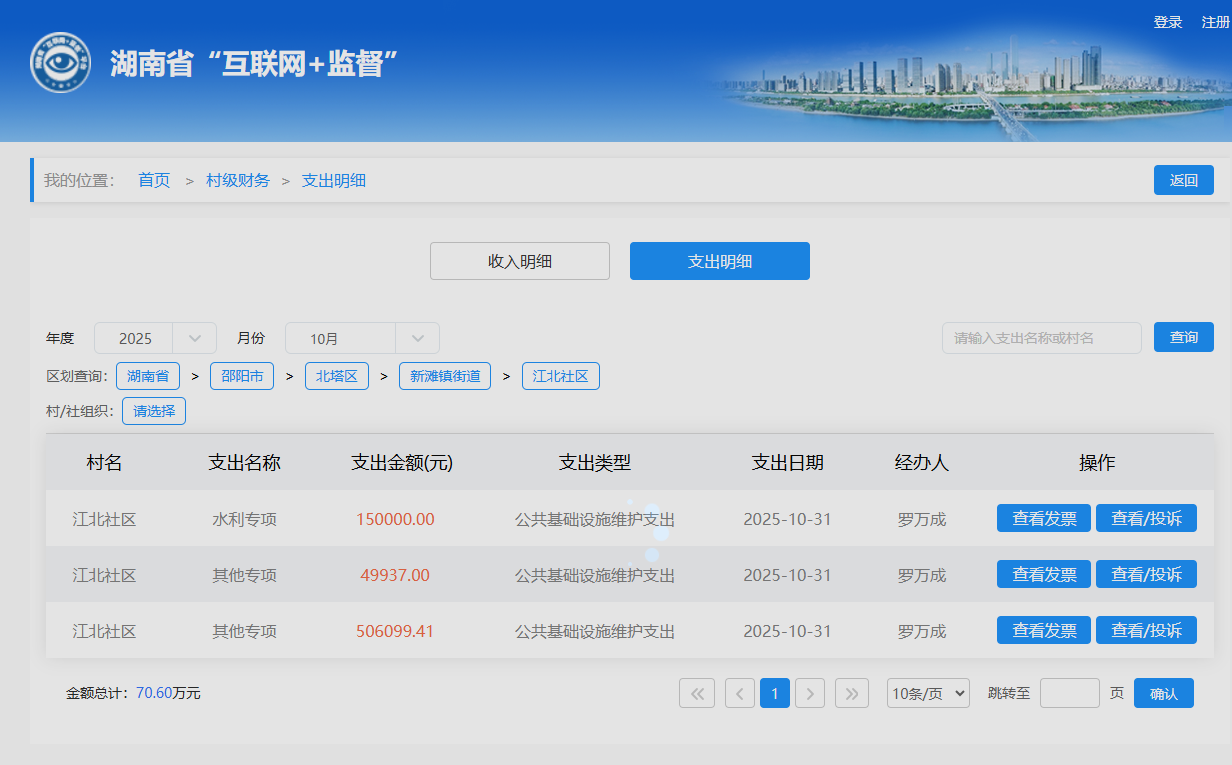Open the 月份 10月 month dropdown

point(362,338)
